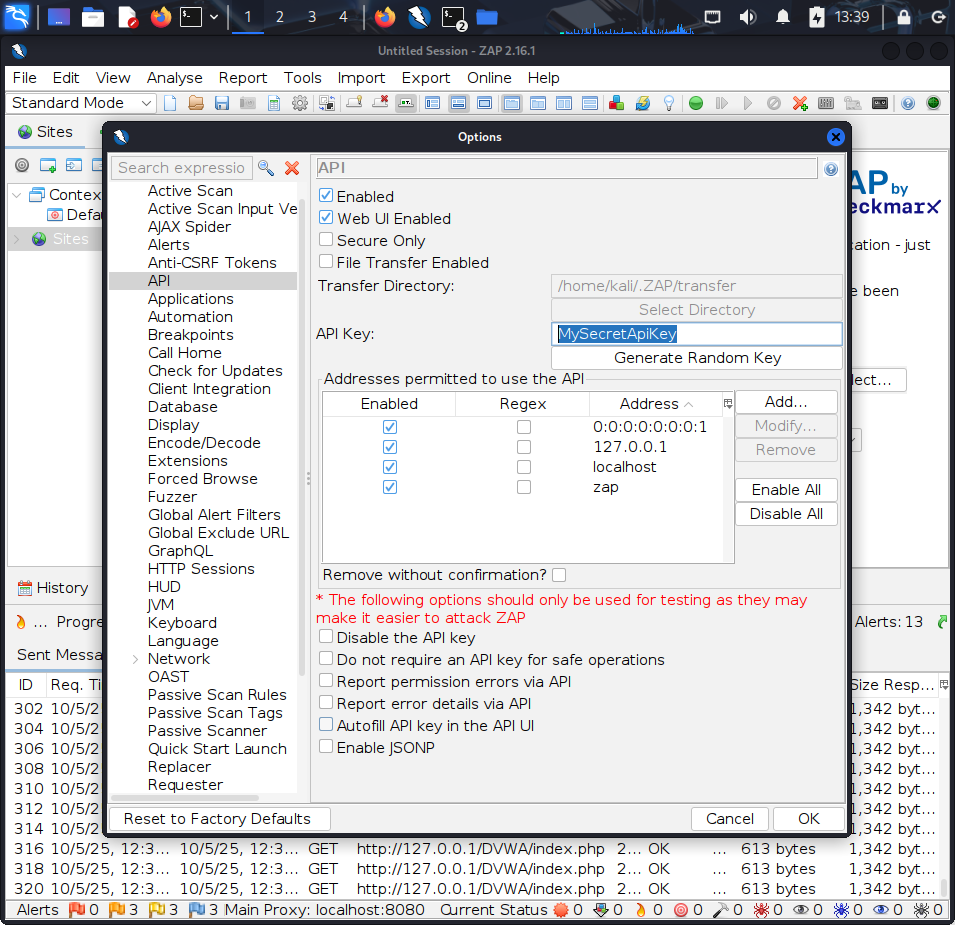Viewport: 955px width, 925px height.
Task: Expand the Sites tree node
Action: tap(17, 239)
